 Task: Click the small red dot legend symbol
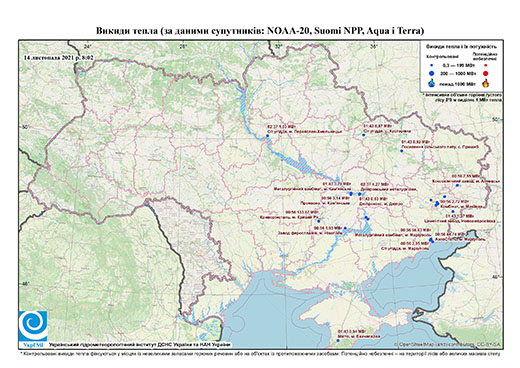(486, 66)
